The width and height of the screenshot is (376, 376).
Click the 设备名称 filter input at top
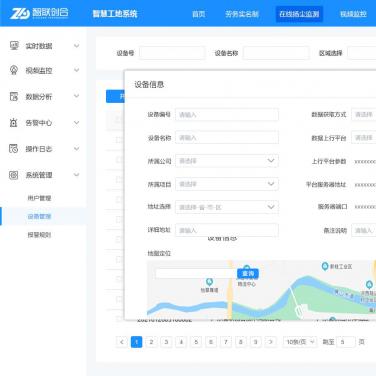click(276, 53)
